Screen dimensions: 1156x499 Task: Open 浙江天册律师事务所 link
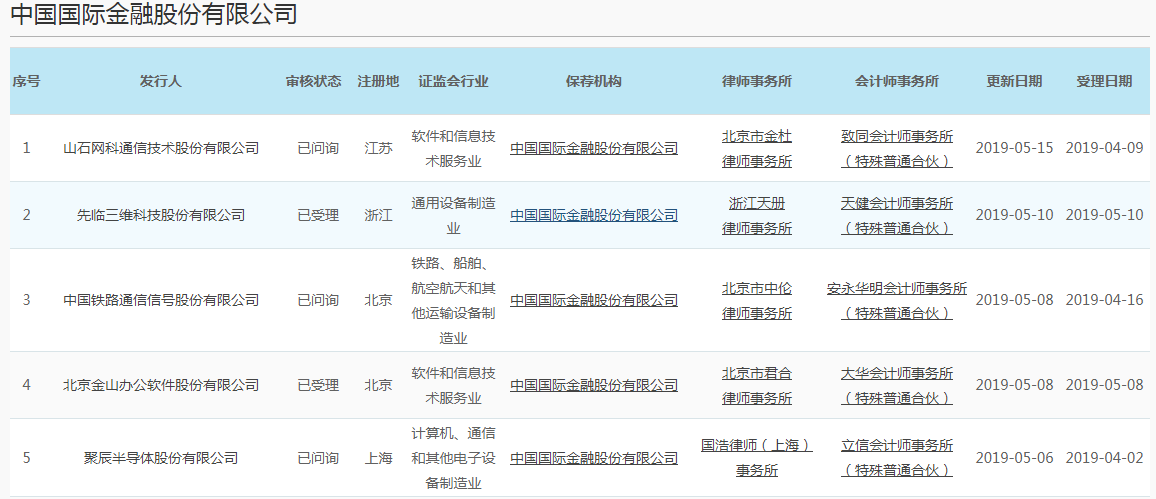(756, 215)
